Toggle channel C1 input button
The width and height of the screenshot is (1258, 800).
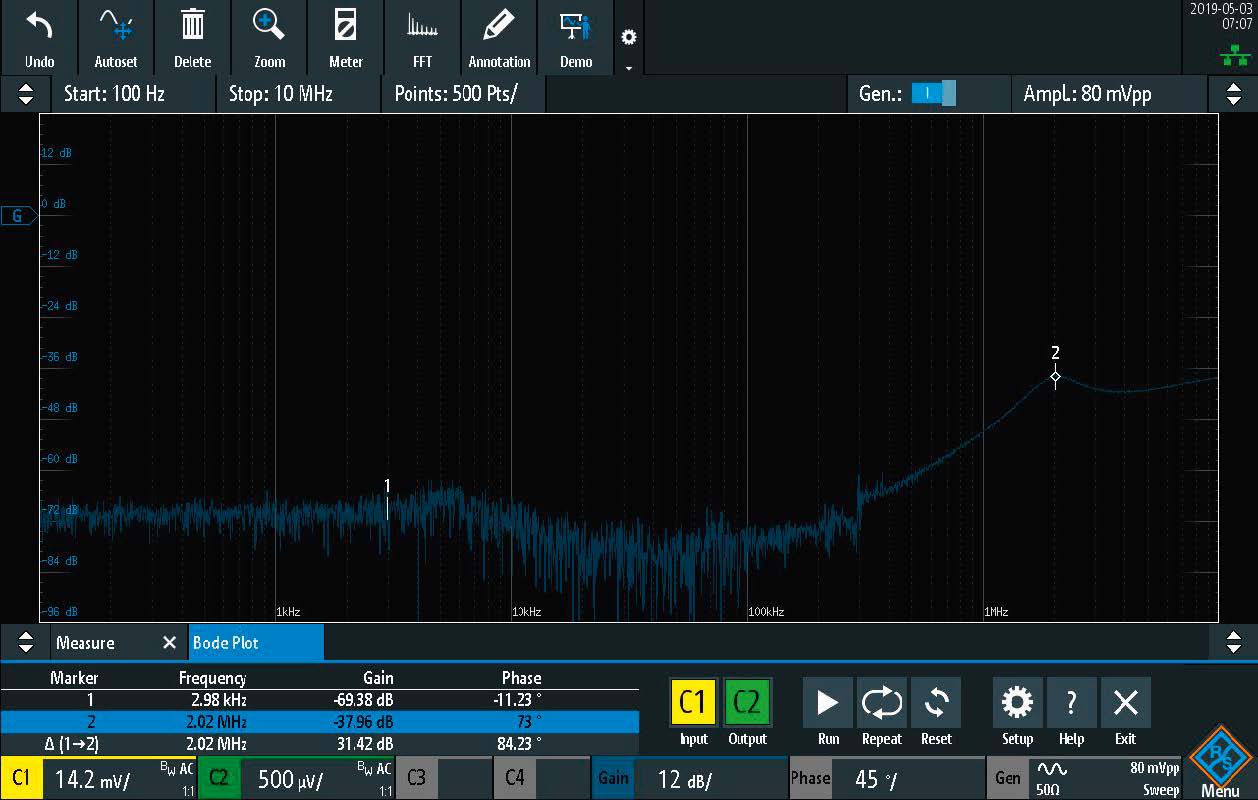pyautogui.click(x=693, y=703)
